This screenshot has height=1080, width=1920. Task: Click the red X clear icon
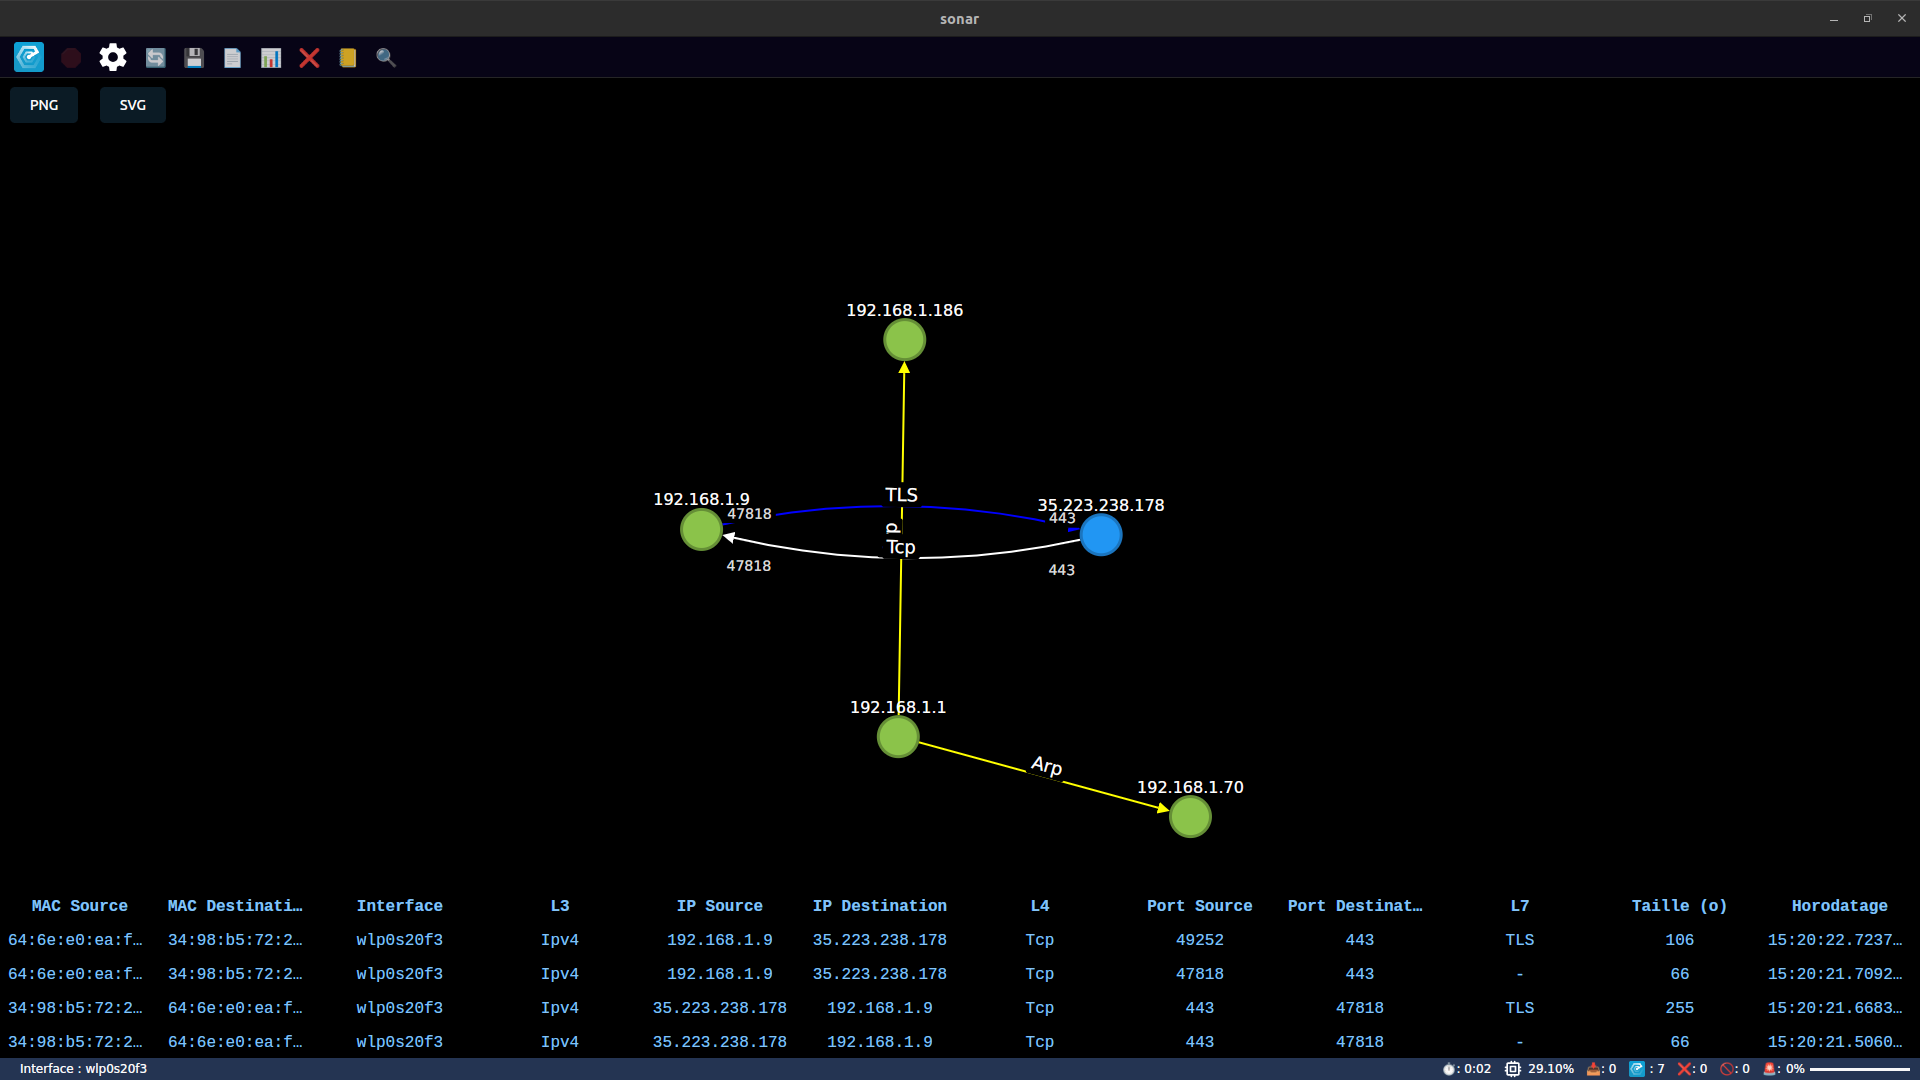click(309, 58)
